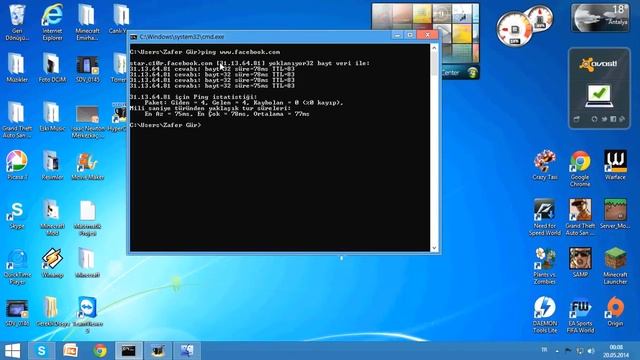Click the avast laptop checkmark status
The width and height of the screenshot is (640, 360).
(599, 96)
